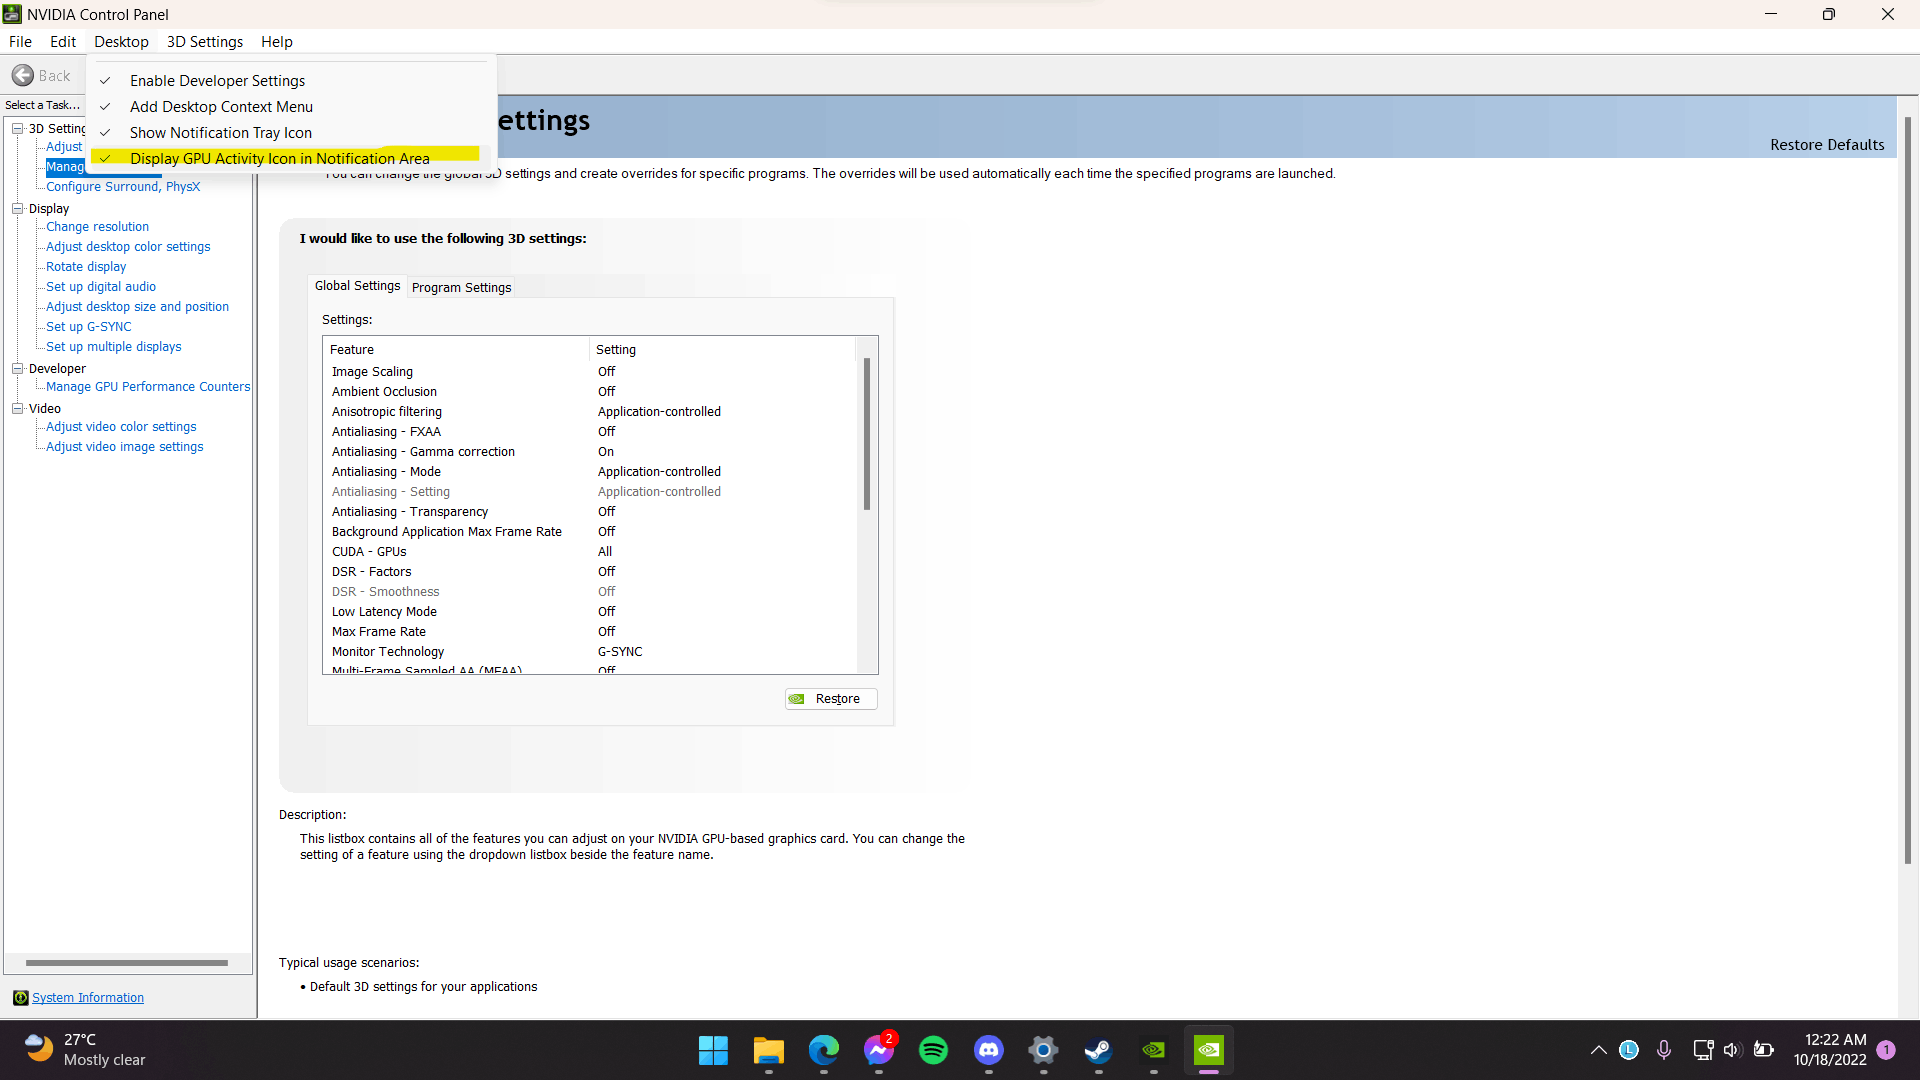
Task: Click the System Information icon
Action: pyautogui.click(x=20, y=998)
